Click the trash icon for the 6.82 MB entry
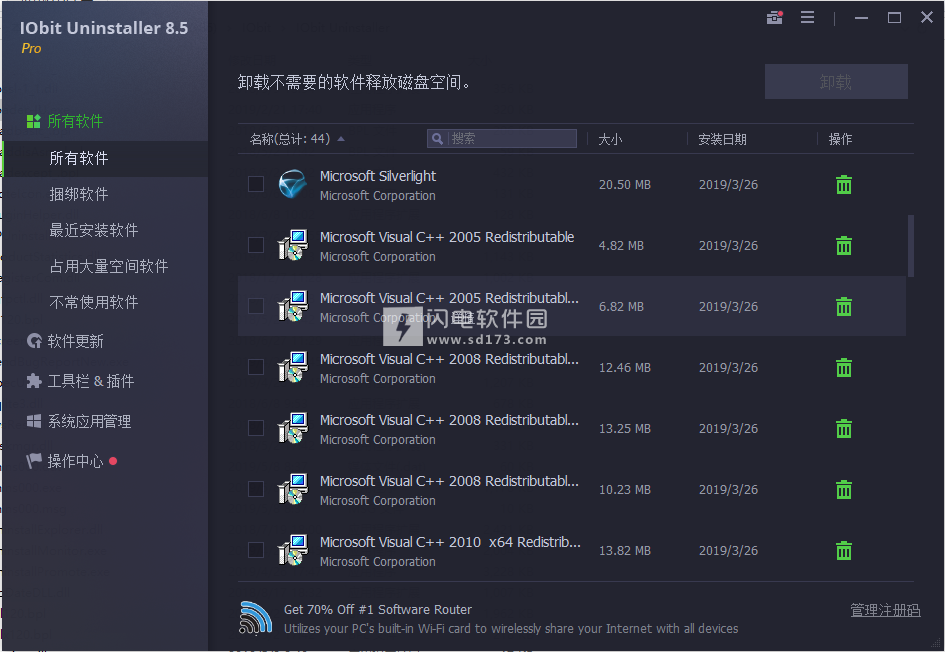 (844, 306)
